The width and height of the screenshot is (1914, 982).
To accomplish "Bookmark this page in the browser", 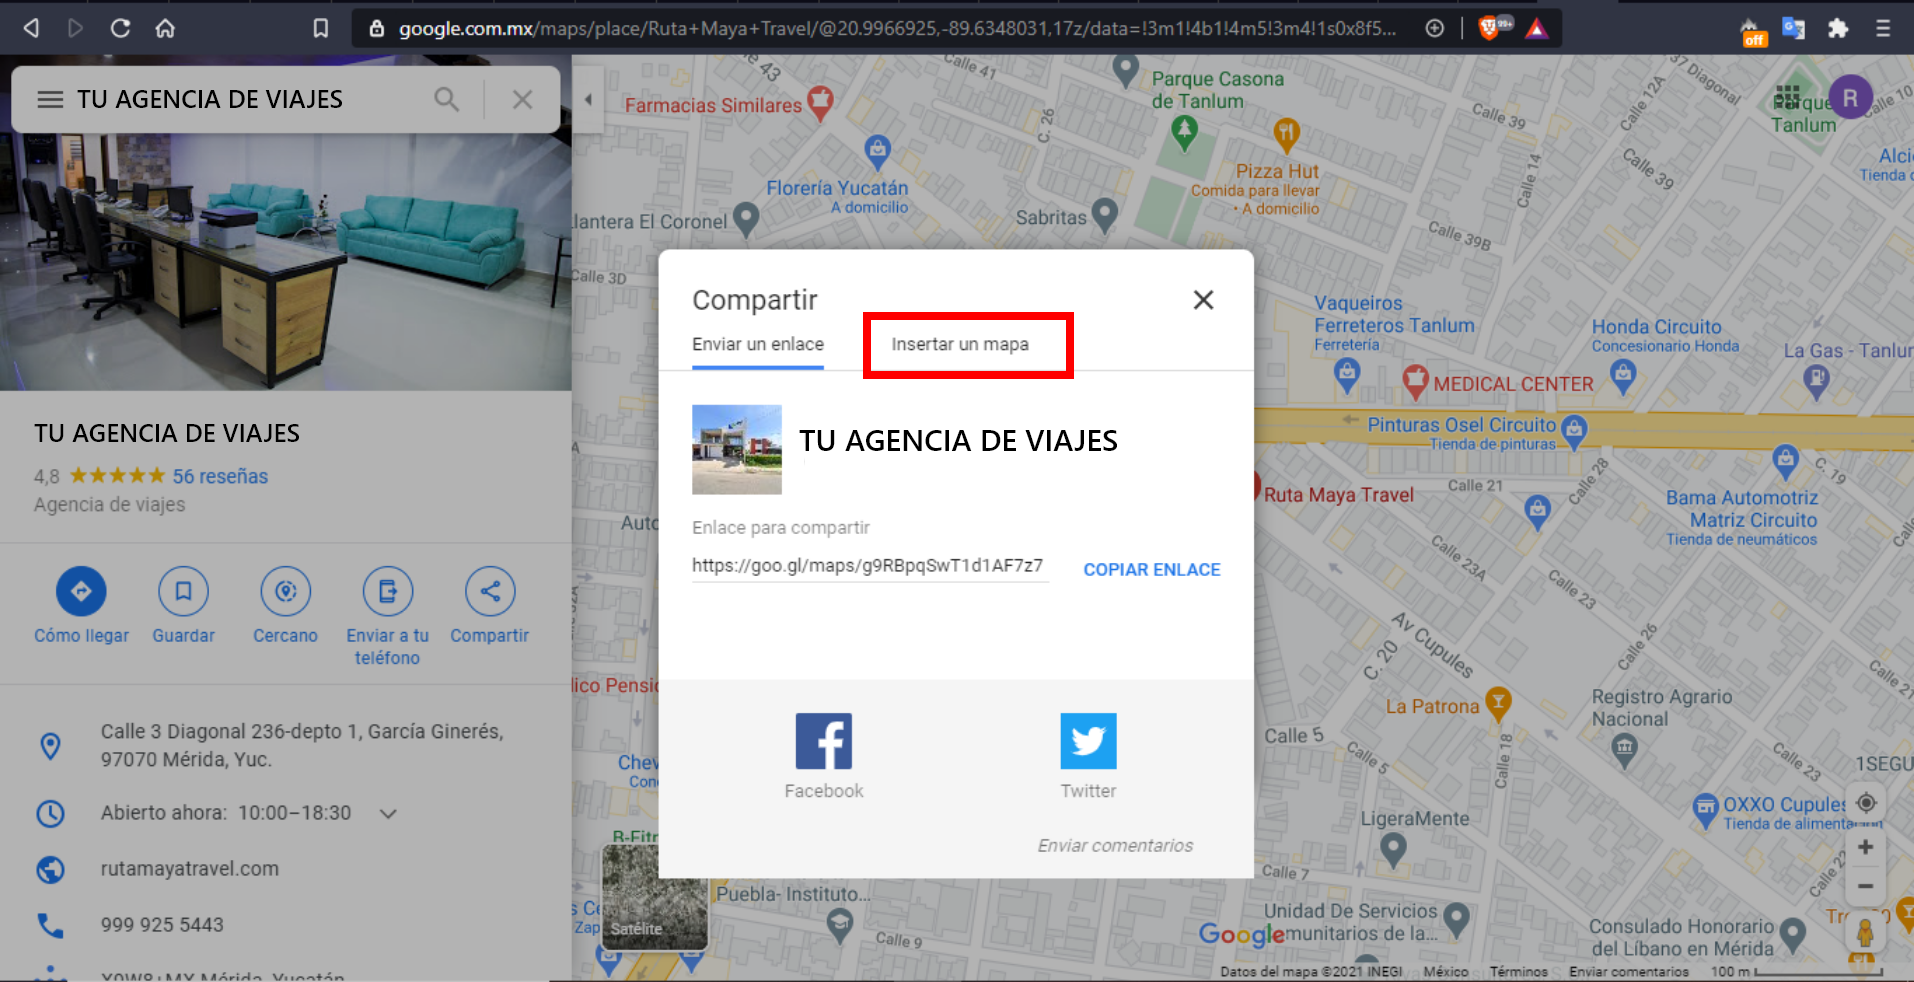I will [320, 28].
